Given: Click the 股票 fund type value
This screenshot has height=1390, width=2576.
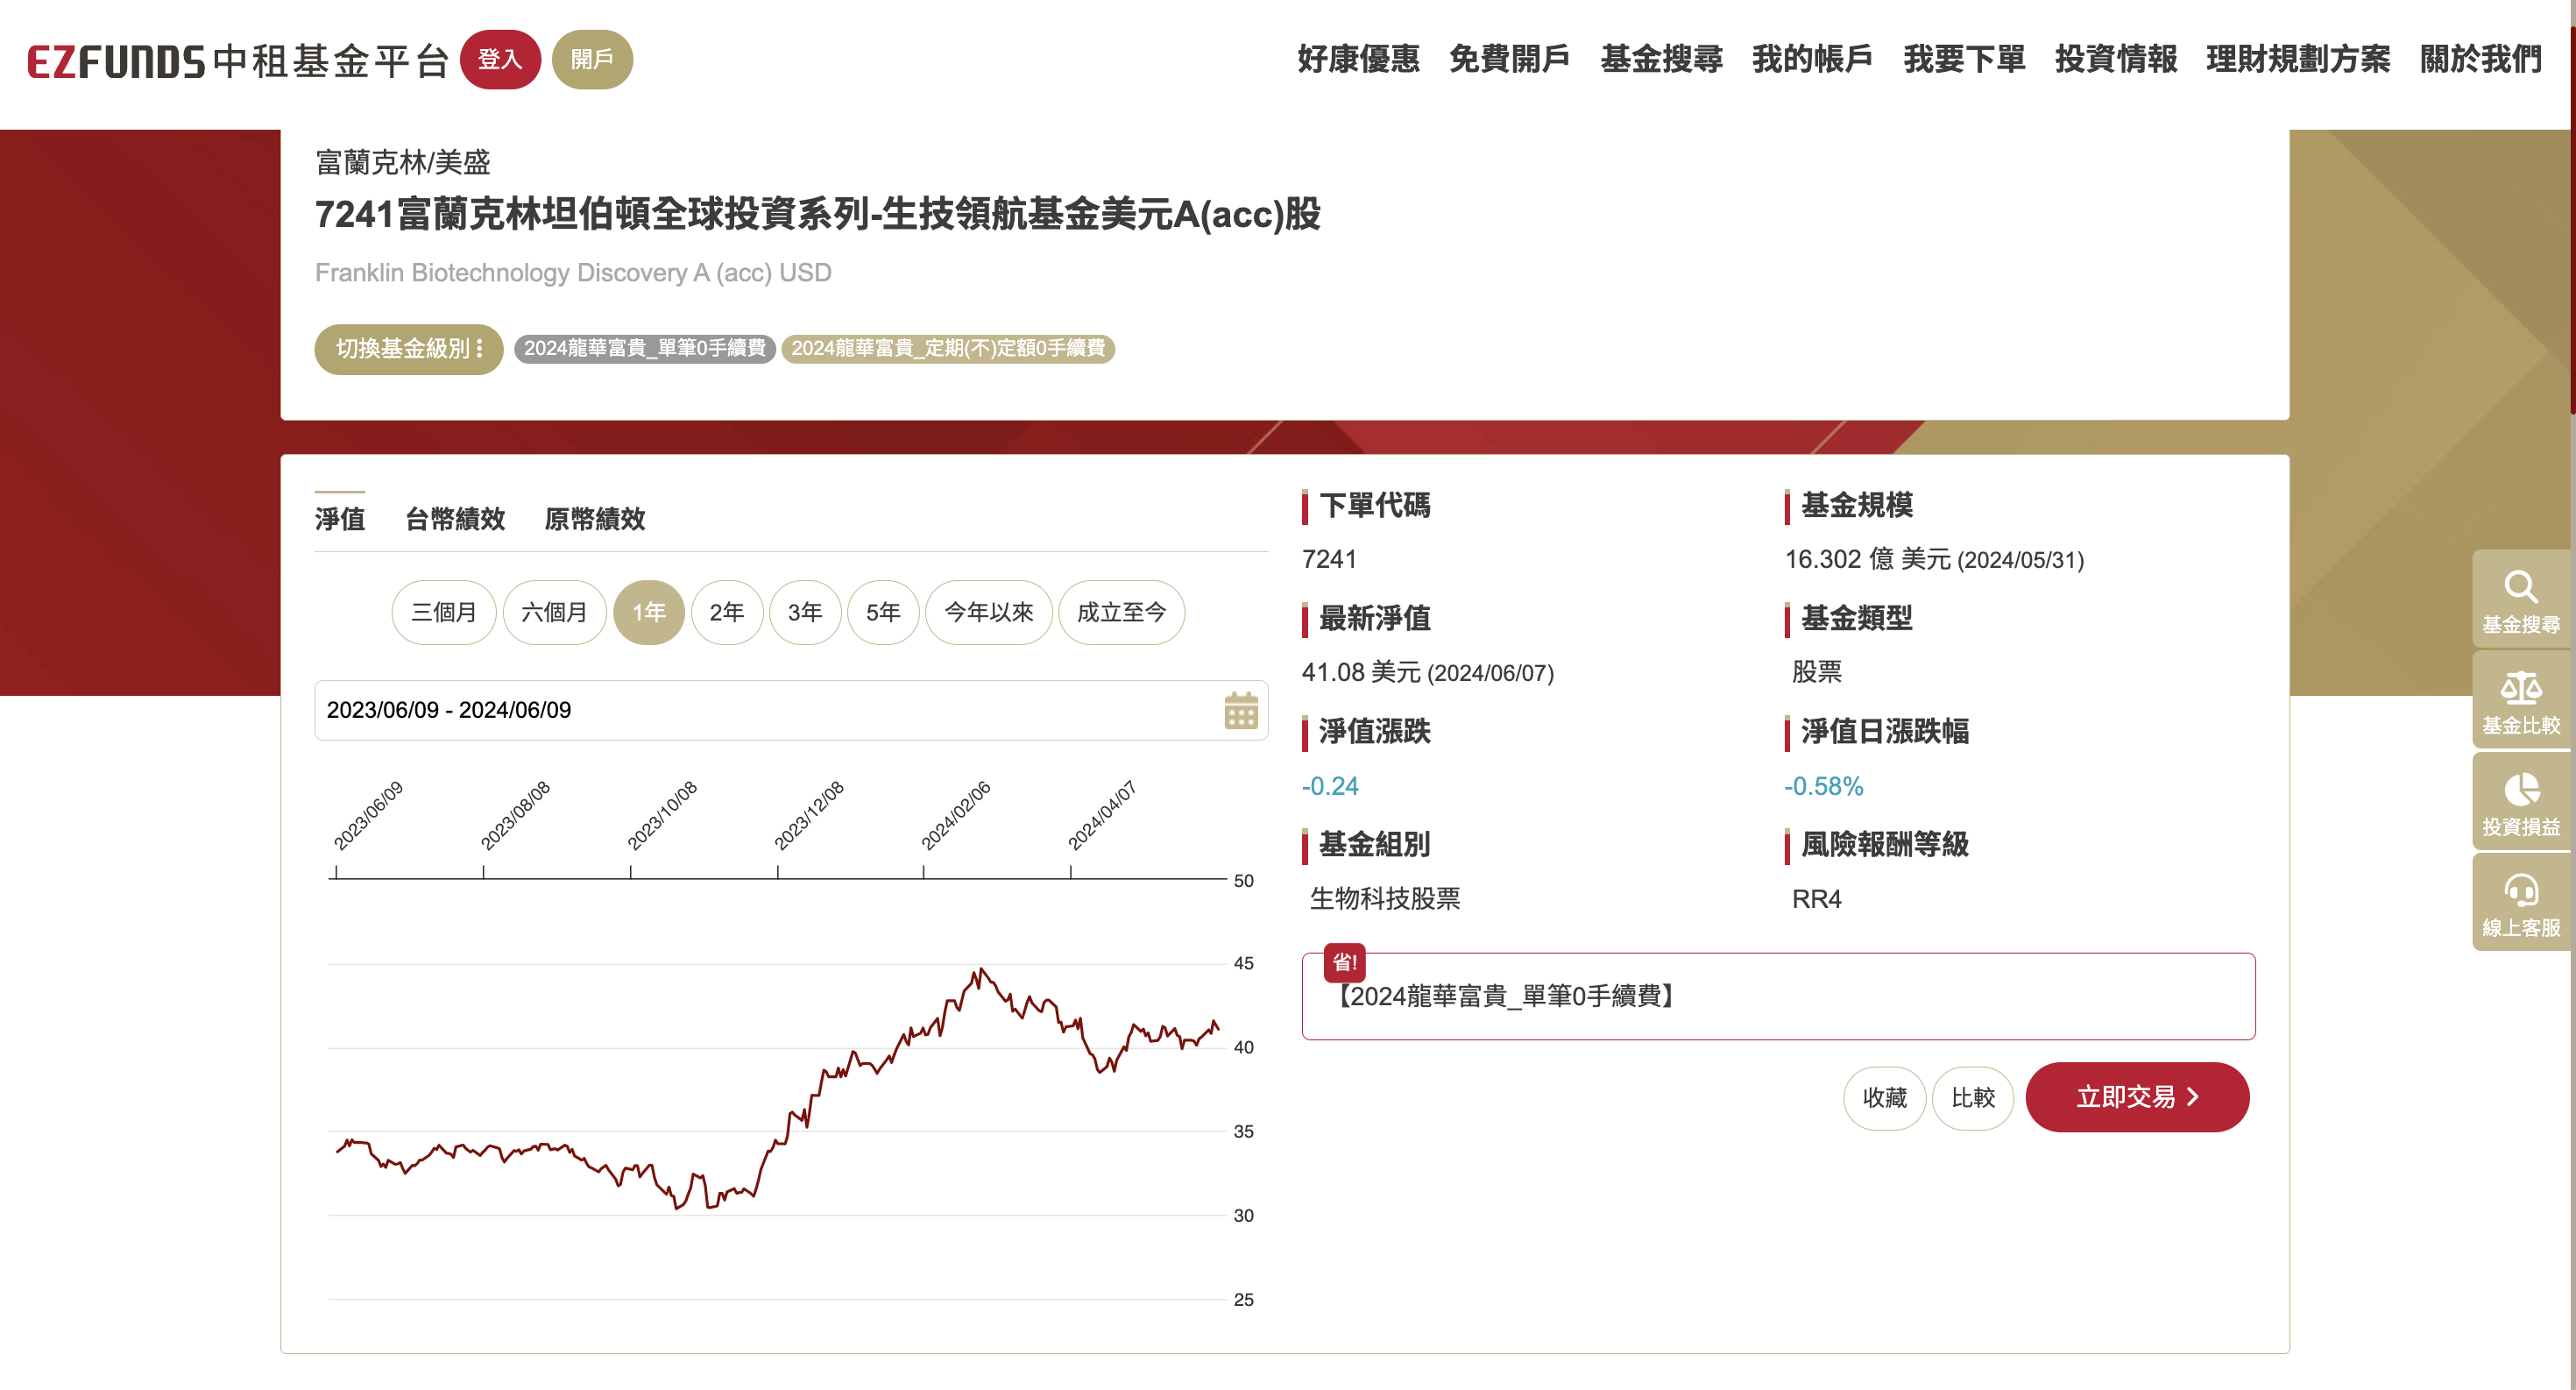Looking at the screenshot, I should tap(1816, 672).
